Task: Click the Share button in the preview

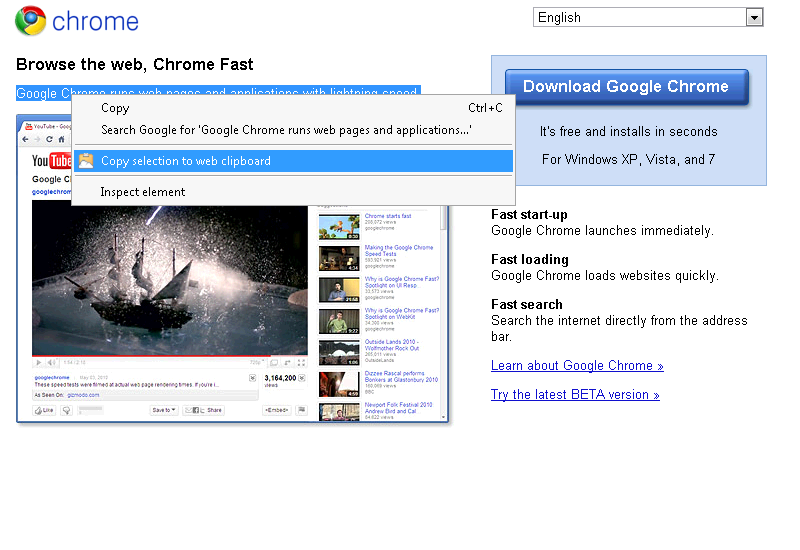Action: 204,410
